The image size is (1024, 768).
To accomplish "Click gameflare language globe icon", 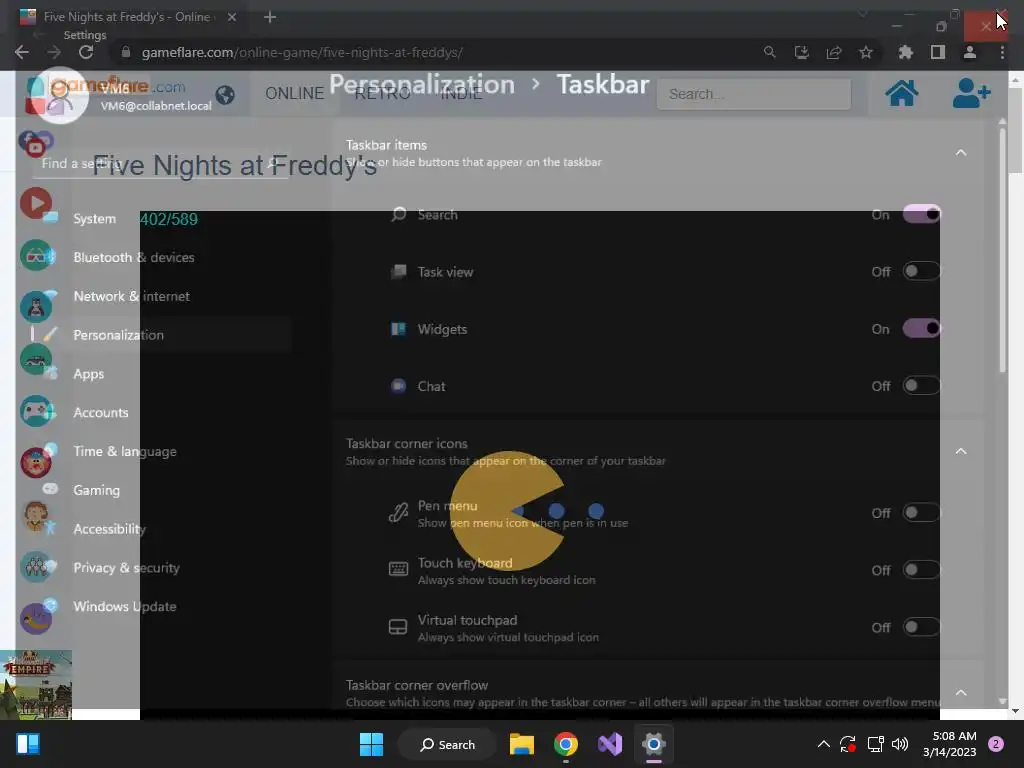I will point(225,95).
